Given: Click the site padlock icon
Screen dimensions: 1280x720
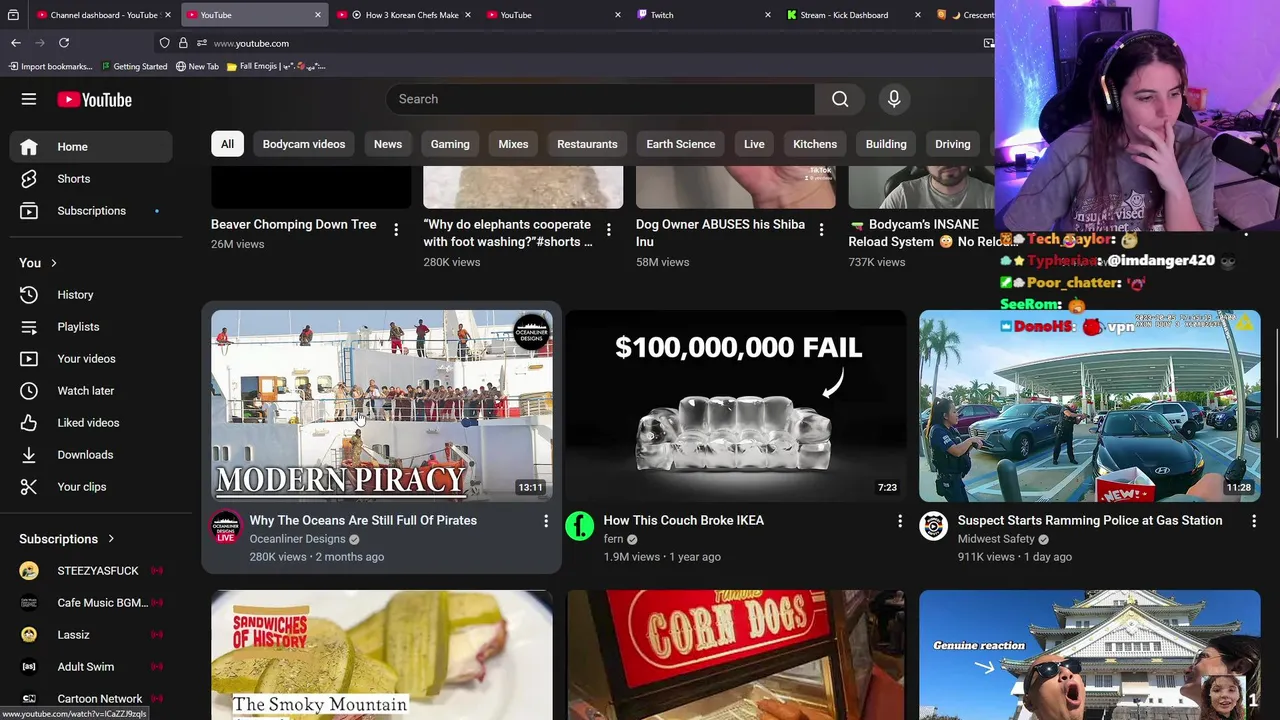Looking at the screenshot, I should 183,43.
